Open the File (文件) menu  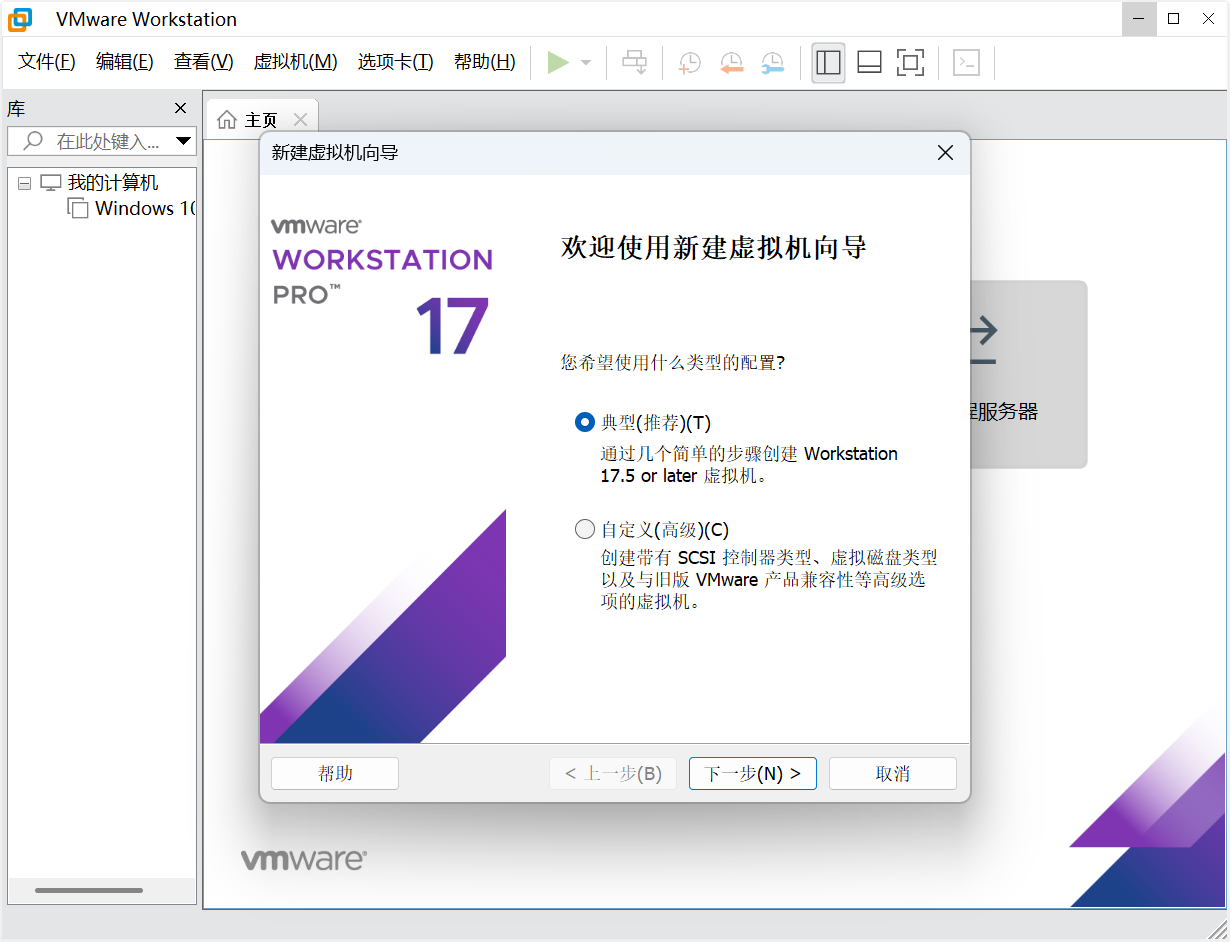coord(47,62)
